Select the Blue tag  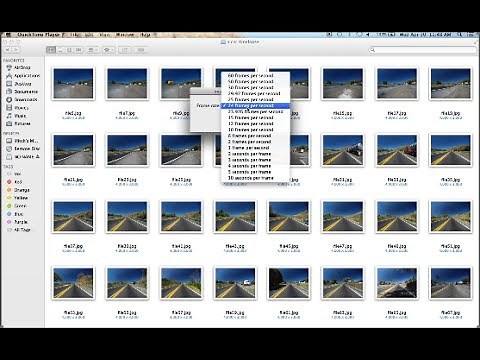click(x=15, y=214)
